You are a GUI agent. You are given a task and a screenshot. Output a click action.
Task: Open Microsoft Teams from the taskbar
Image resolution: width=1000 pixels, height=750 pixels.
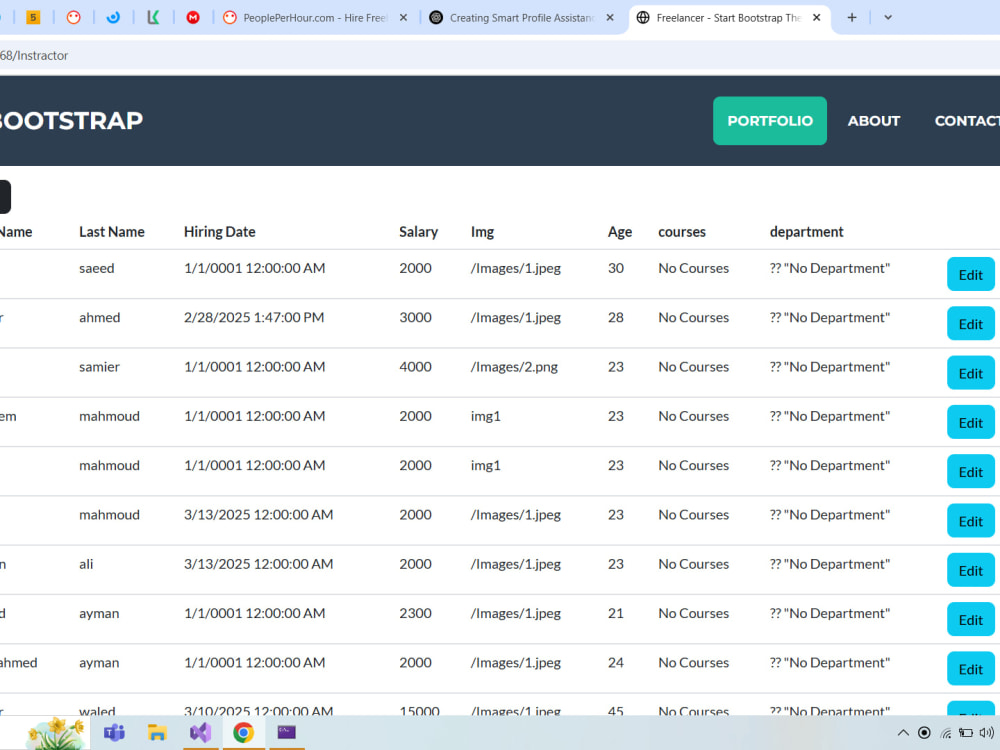[x=114, y=733]
